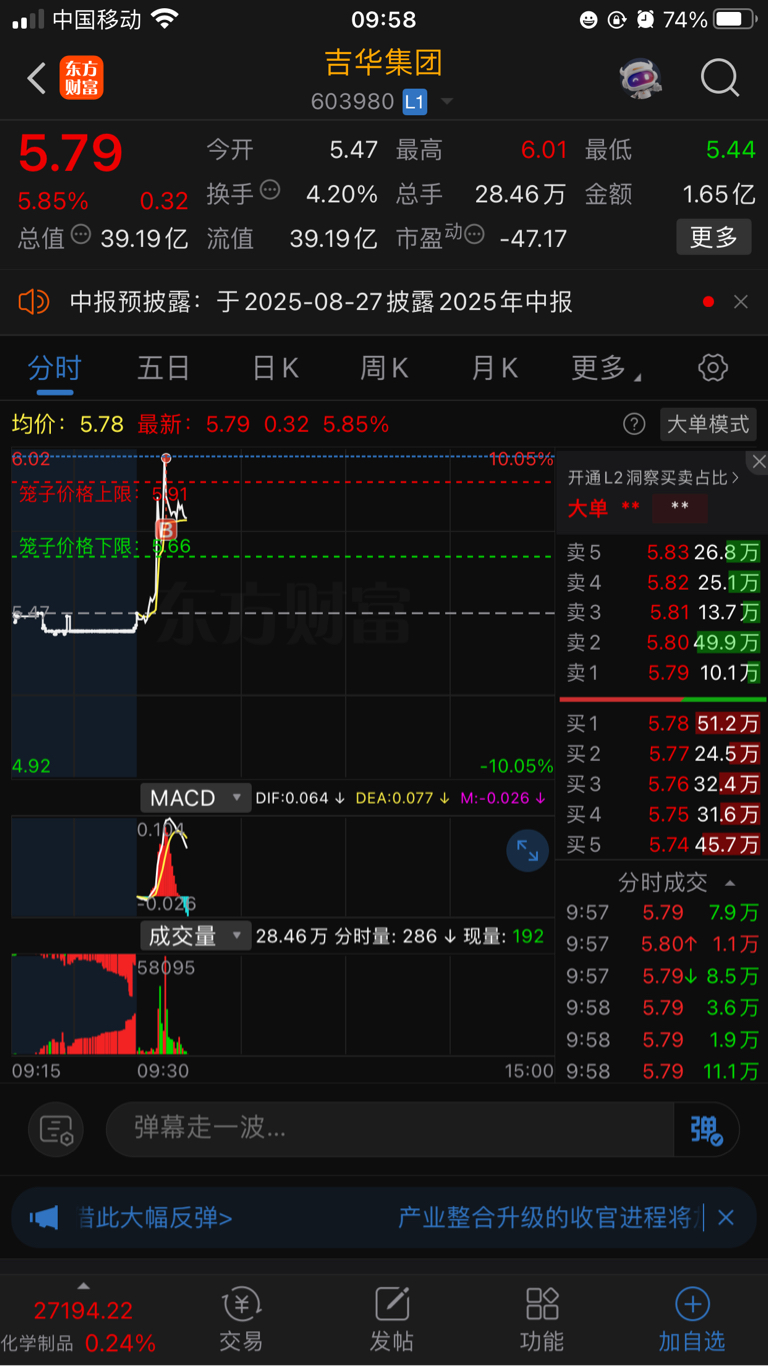Viewport: 768px width, 1366px height.
Task: Select the 分时 tab
Action: [x=54, y=368]
